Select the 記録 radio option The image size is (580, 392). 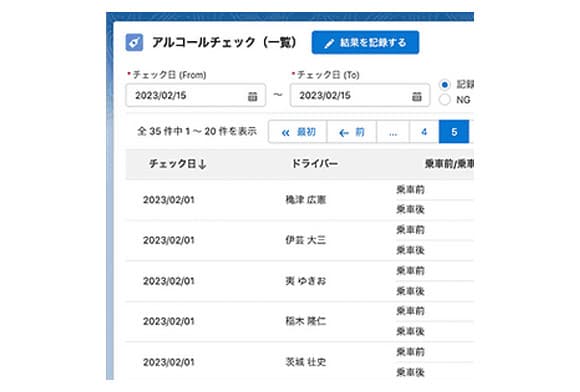click(445, 85)
